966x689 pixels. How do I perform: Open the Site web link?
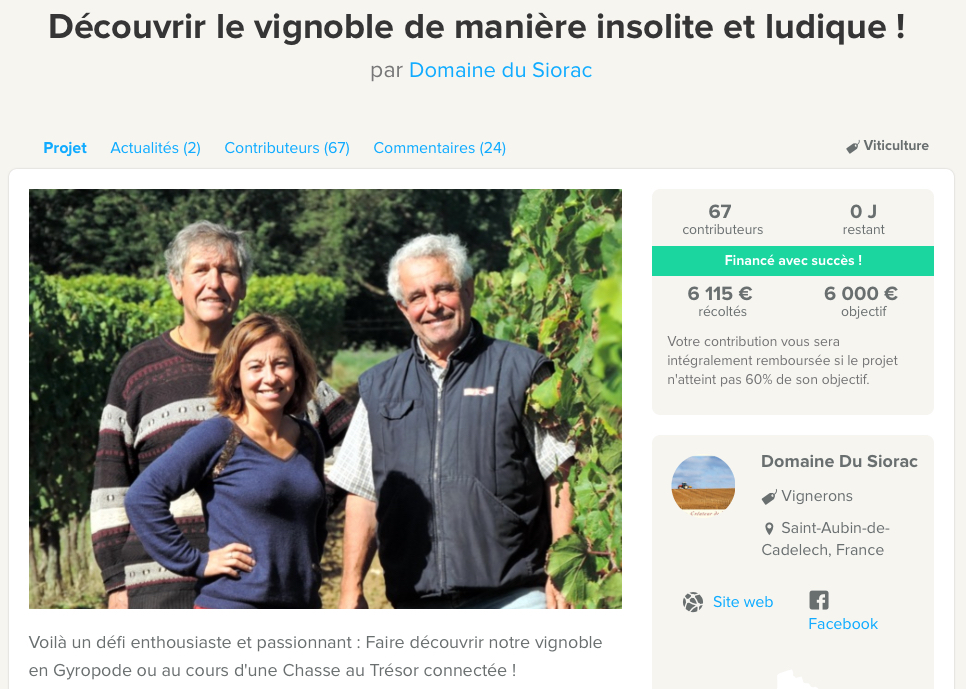pos(743,602)
